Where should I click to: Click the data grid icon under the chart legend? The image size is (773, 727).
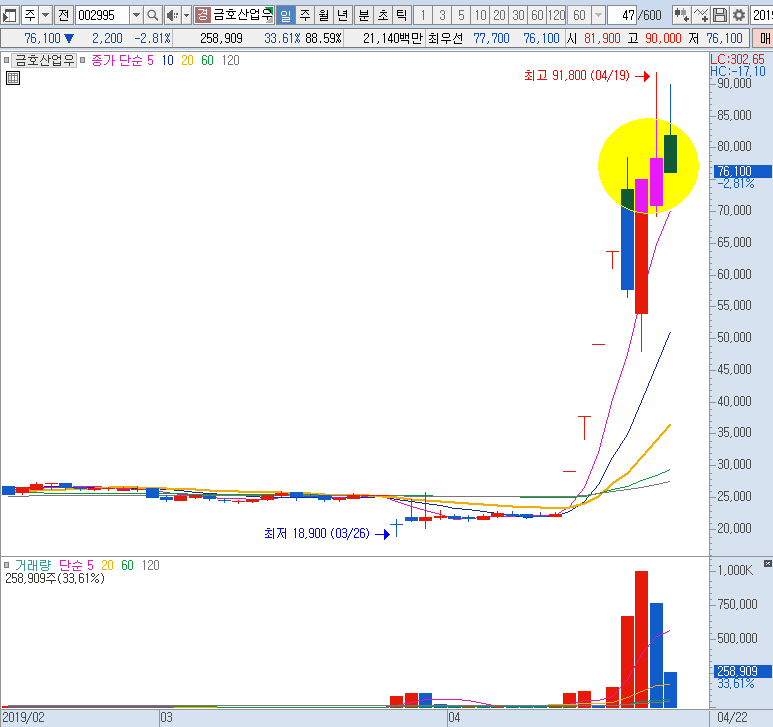13,78
